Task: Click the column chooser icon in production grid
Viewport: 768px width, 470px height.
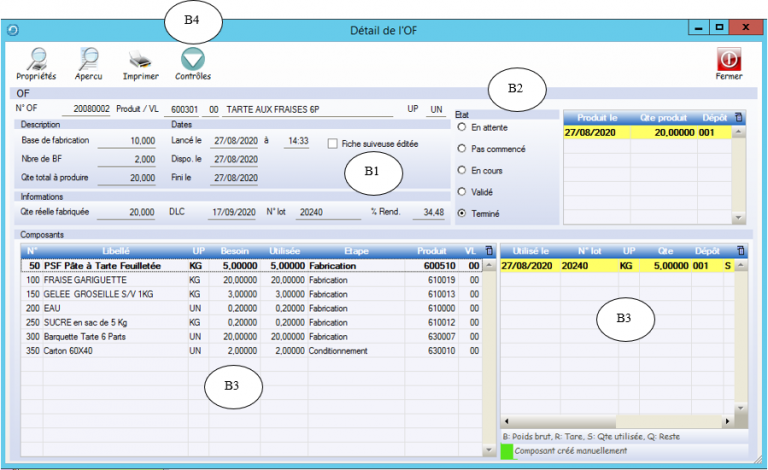Action: (x=738, y=117)
